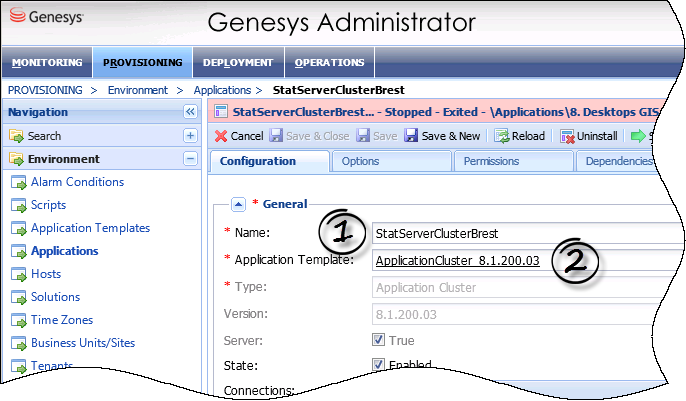
Task: Collapse the Navigation panel with double-arrow
Action: [190, 113]
